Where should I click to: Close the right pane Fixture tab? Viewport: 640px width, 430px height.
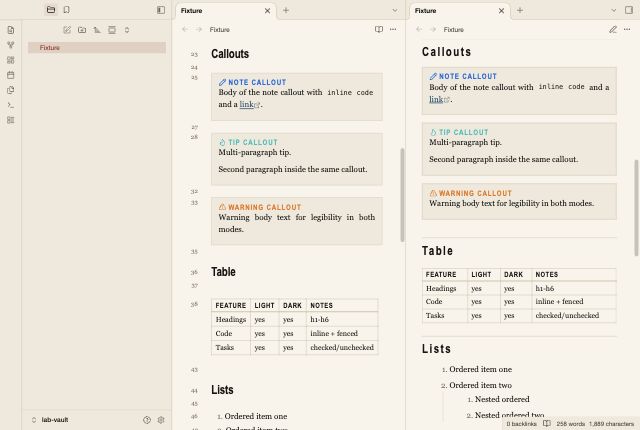click(501, 11)
